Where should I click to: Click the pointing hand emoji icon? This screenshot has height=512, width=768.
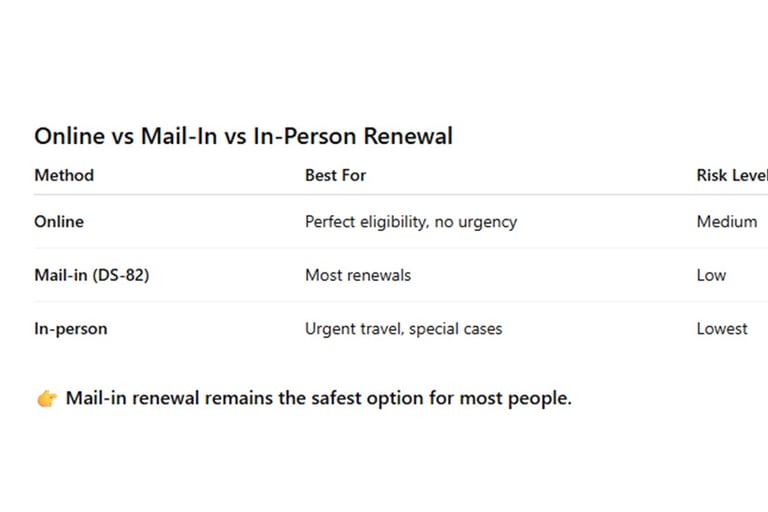pos(47,398)
